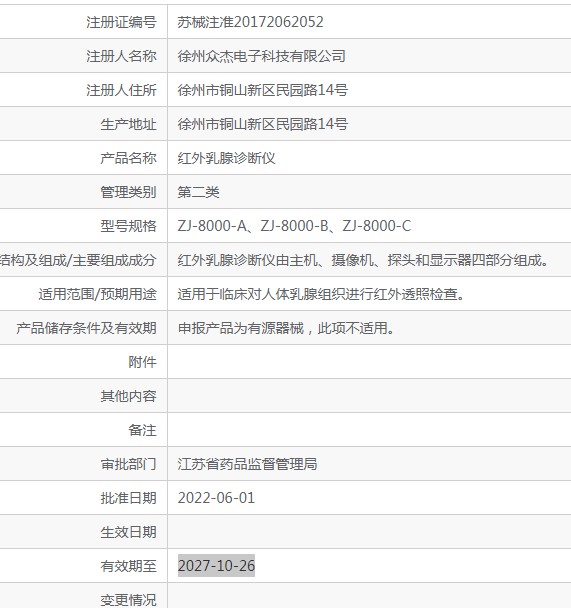The height and width of the screenshot is (608, 571).
Task: Select the registrant name 徐州众杰电子科技有限公司
Action: (x=262, y=56)
